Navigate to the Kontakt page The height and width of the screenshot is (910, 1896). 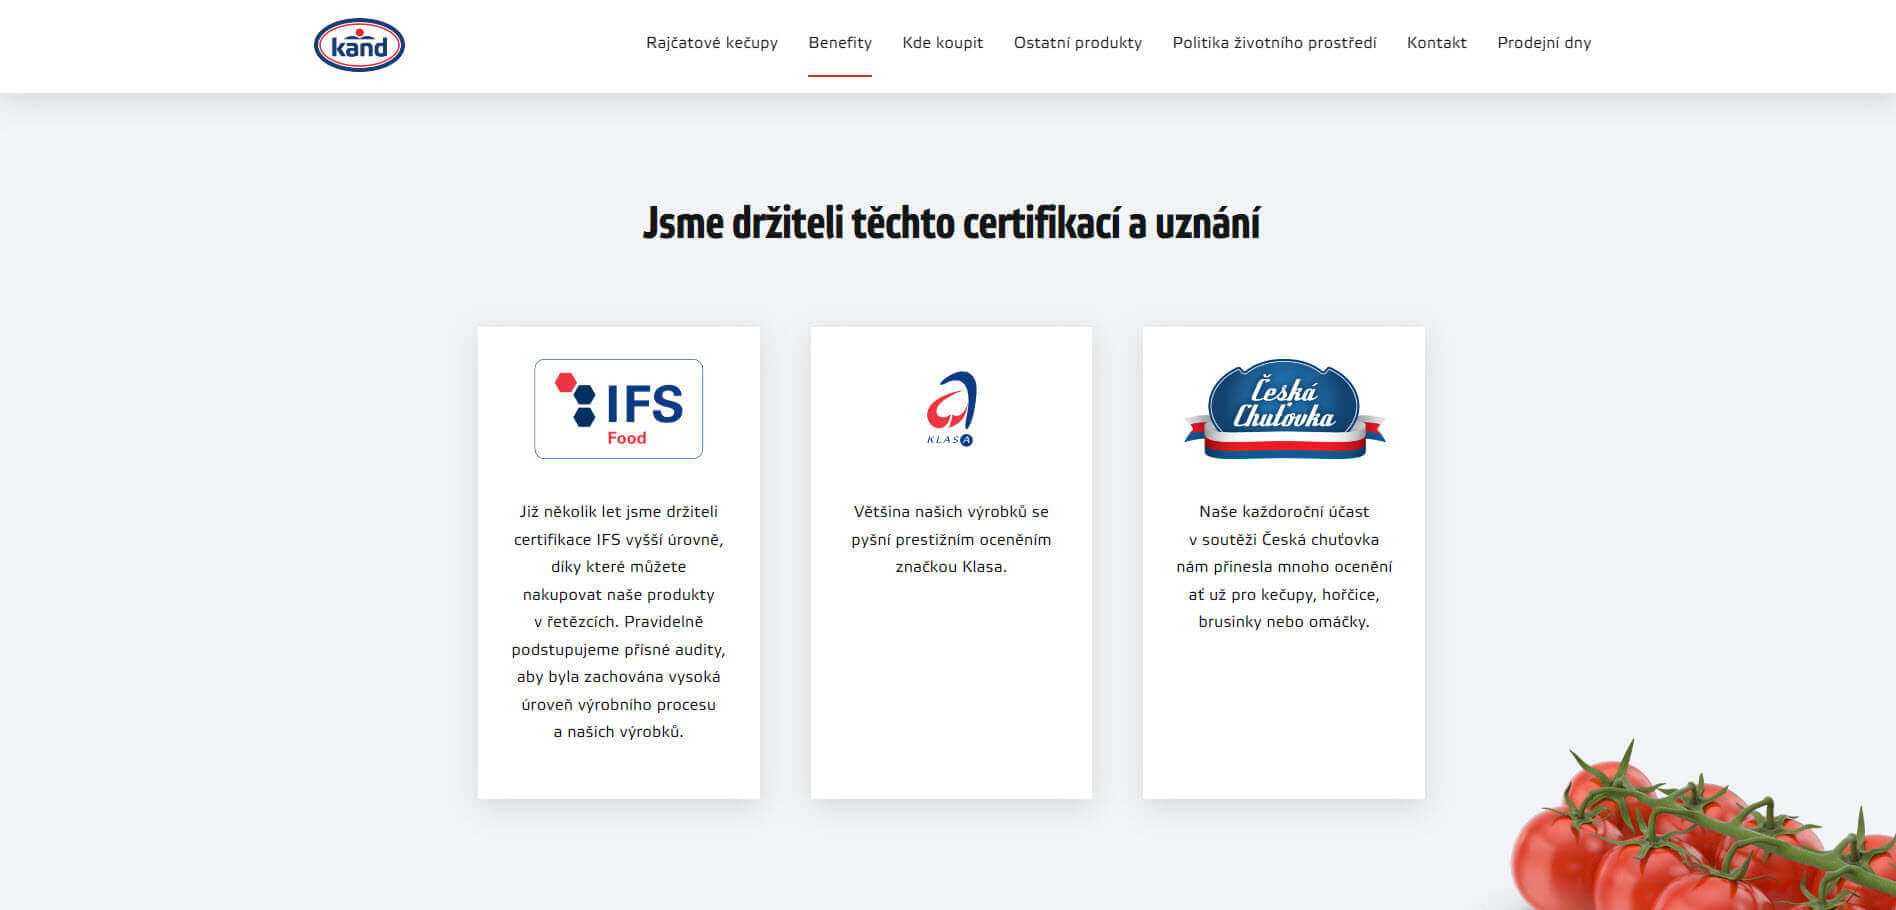coord(1437,43)
